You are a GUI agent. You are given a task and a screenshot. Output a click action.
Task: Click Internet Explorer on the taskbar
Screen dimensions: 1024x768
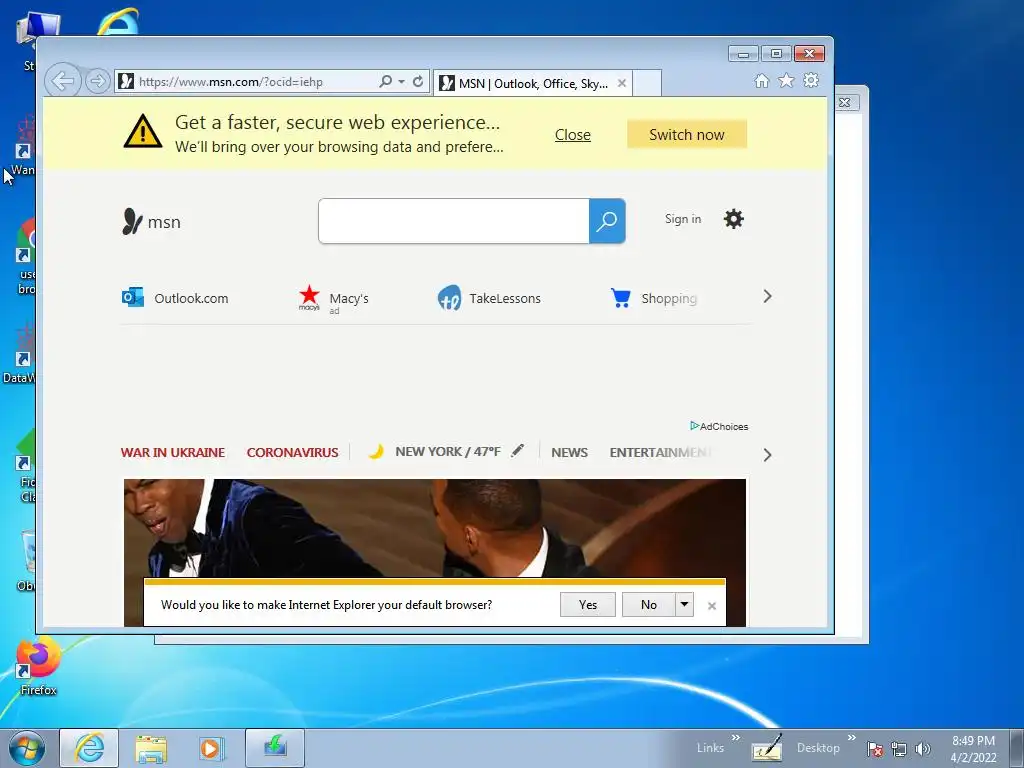89,748
